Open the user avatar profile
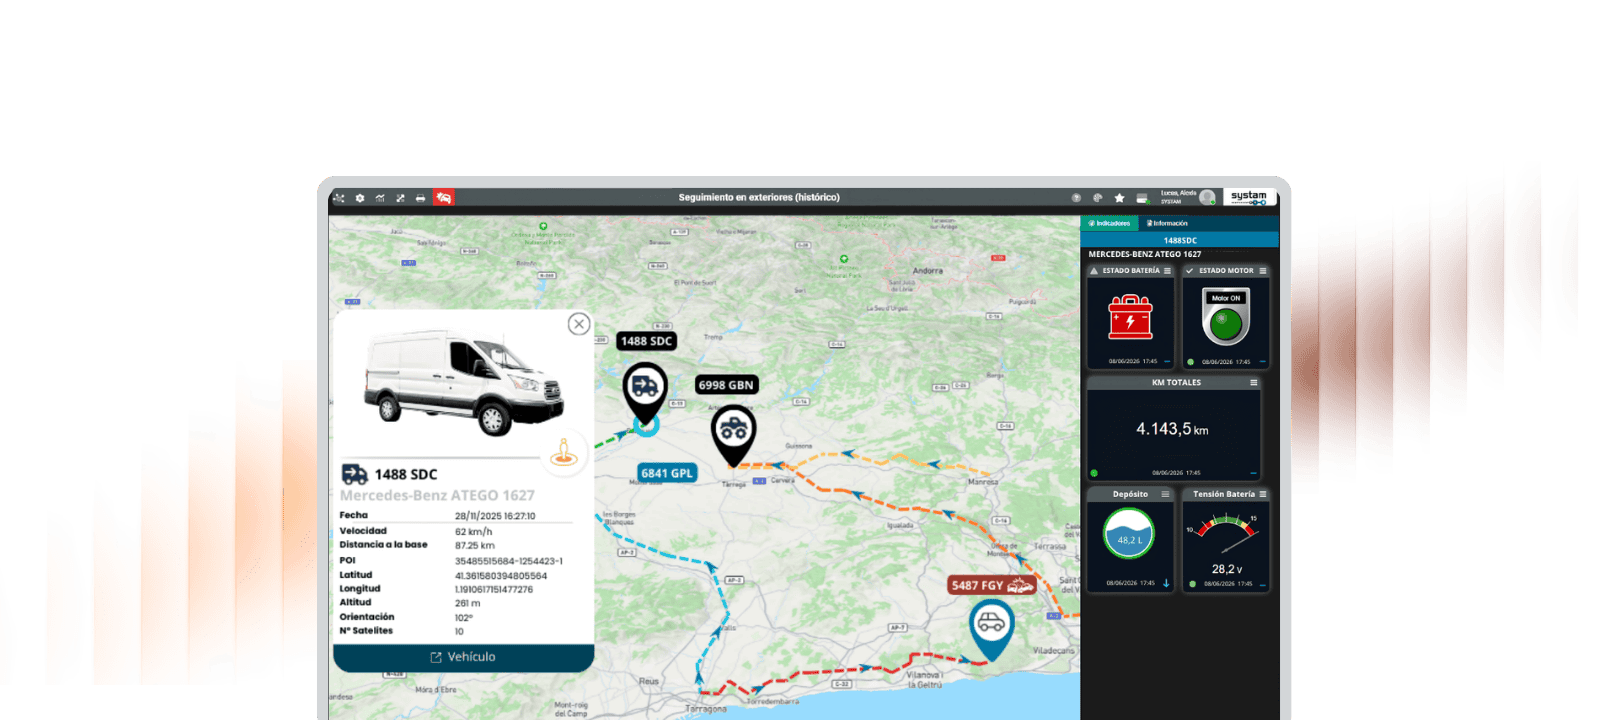 [1207, 197]
